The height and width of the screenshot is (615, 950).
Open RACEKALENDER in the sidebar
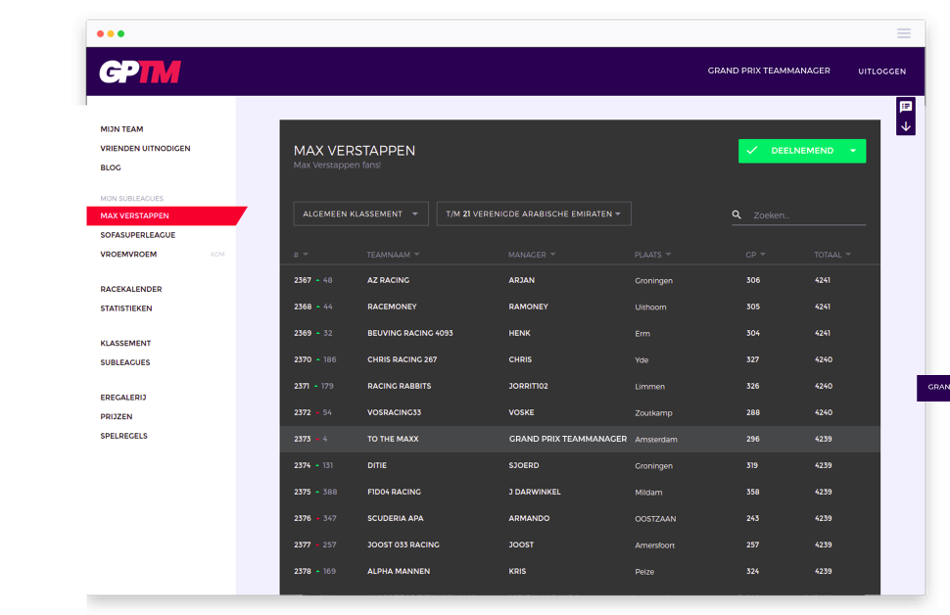(131, 289)
